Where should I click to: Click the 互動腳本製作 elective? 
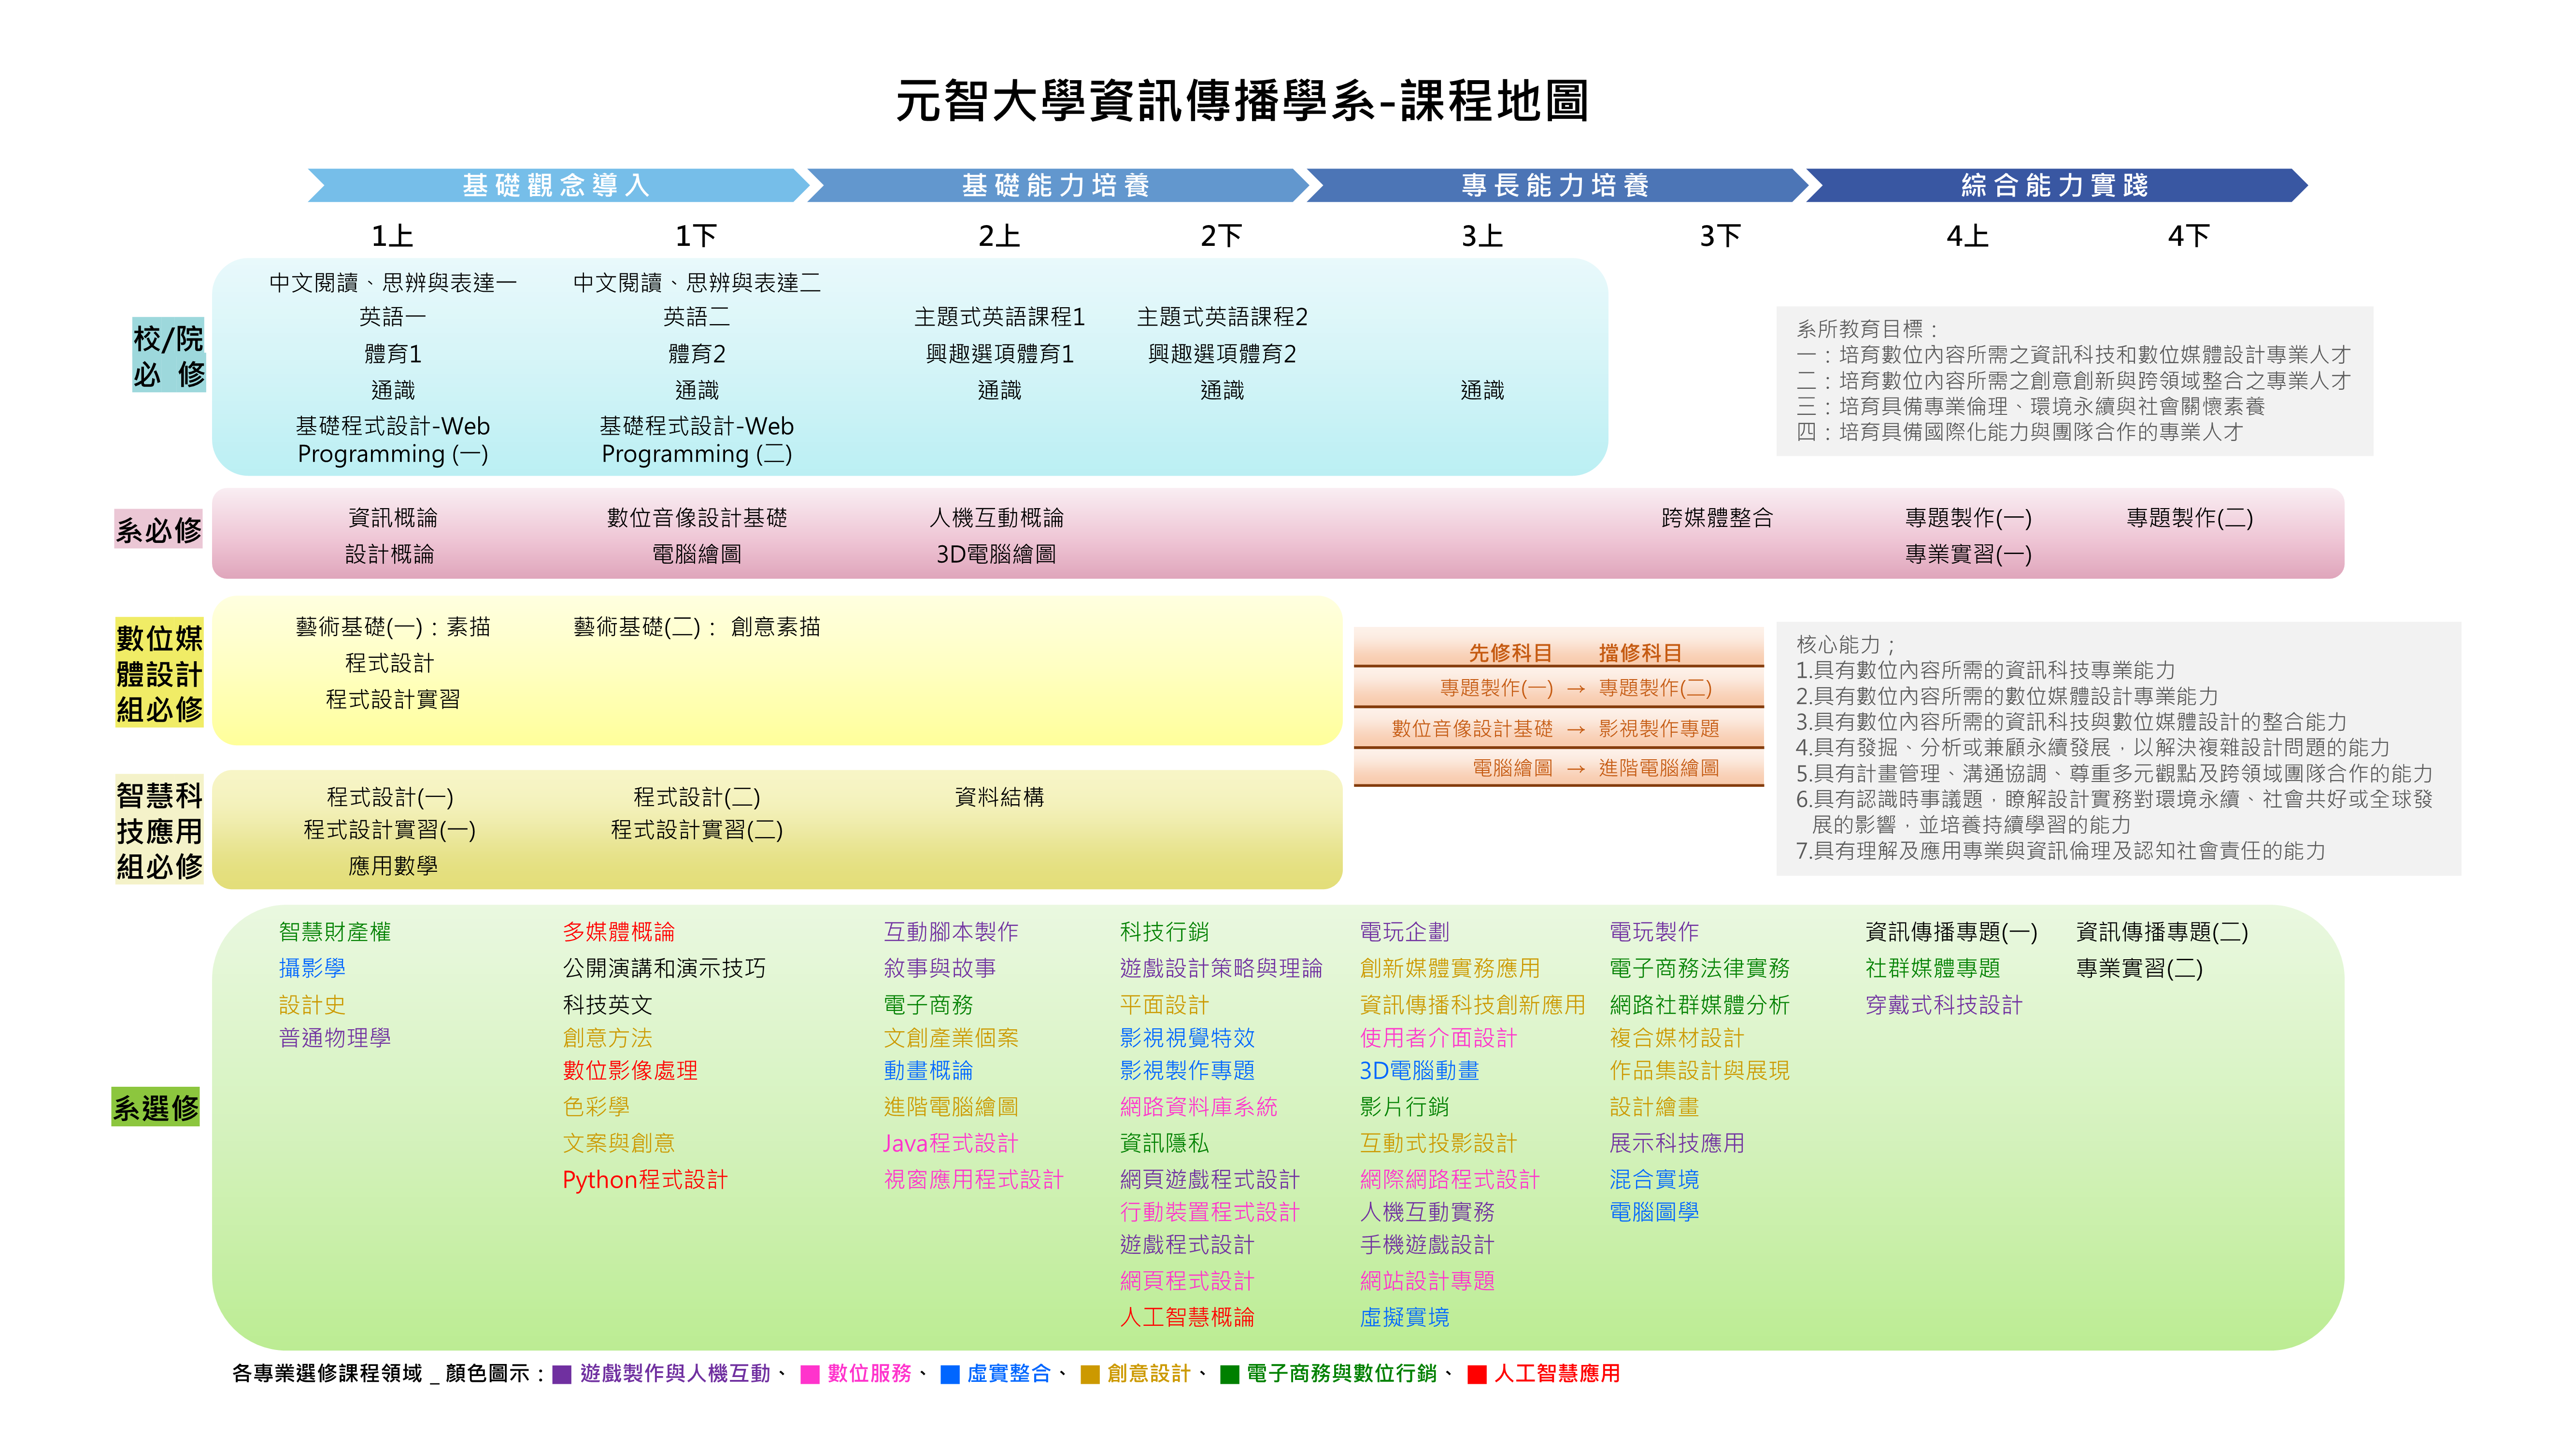951,932
